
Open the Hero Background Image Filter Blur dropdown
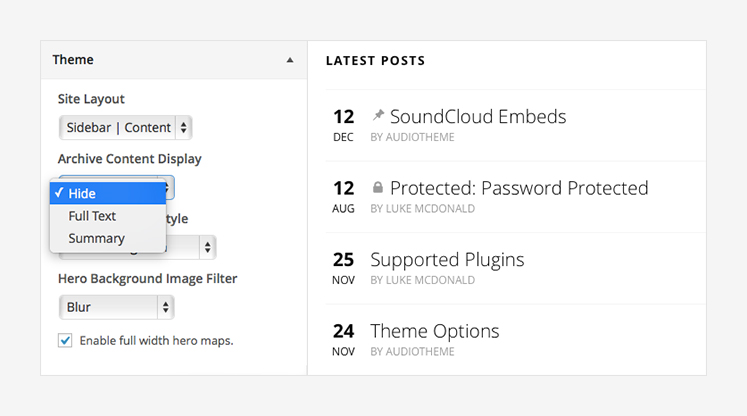117,307
